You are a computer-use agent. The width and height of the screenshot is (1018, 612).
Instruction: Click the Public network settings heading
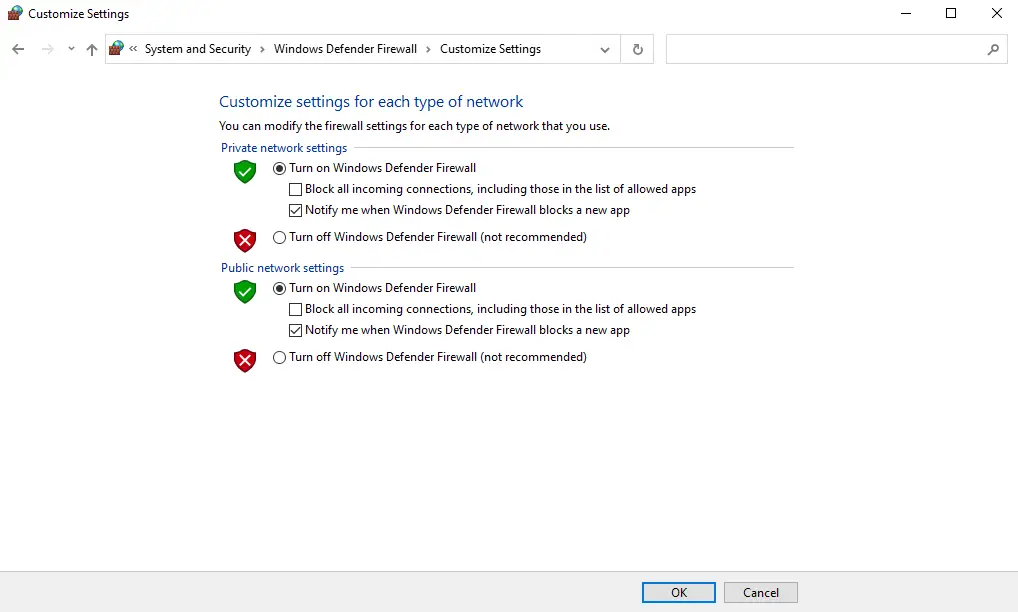point(282,268)
